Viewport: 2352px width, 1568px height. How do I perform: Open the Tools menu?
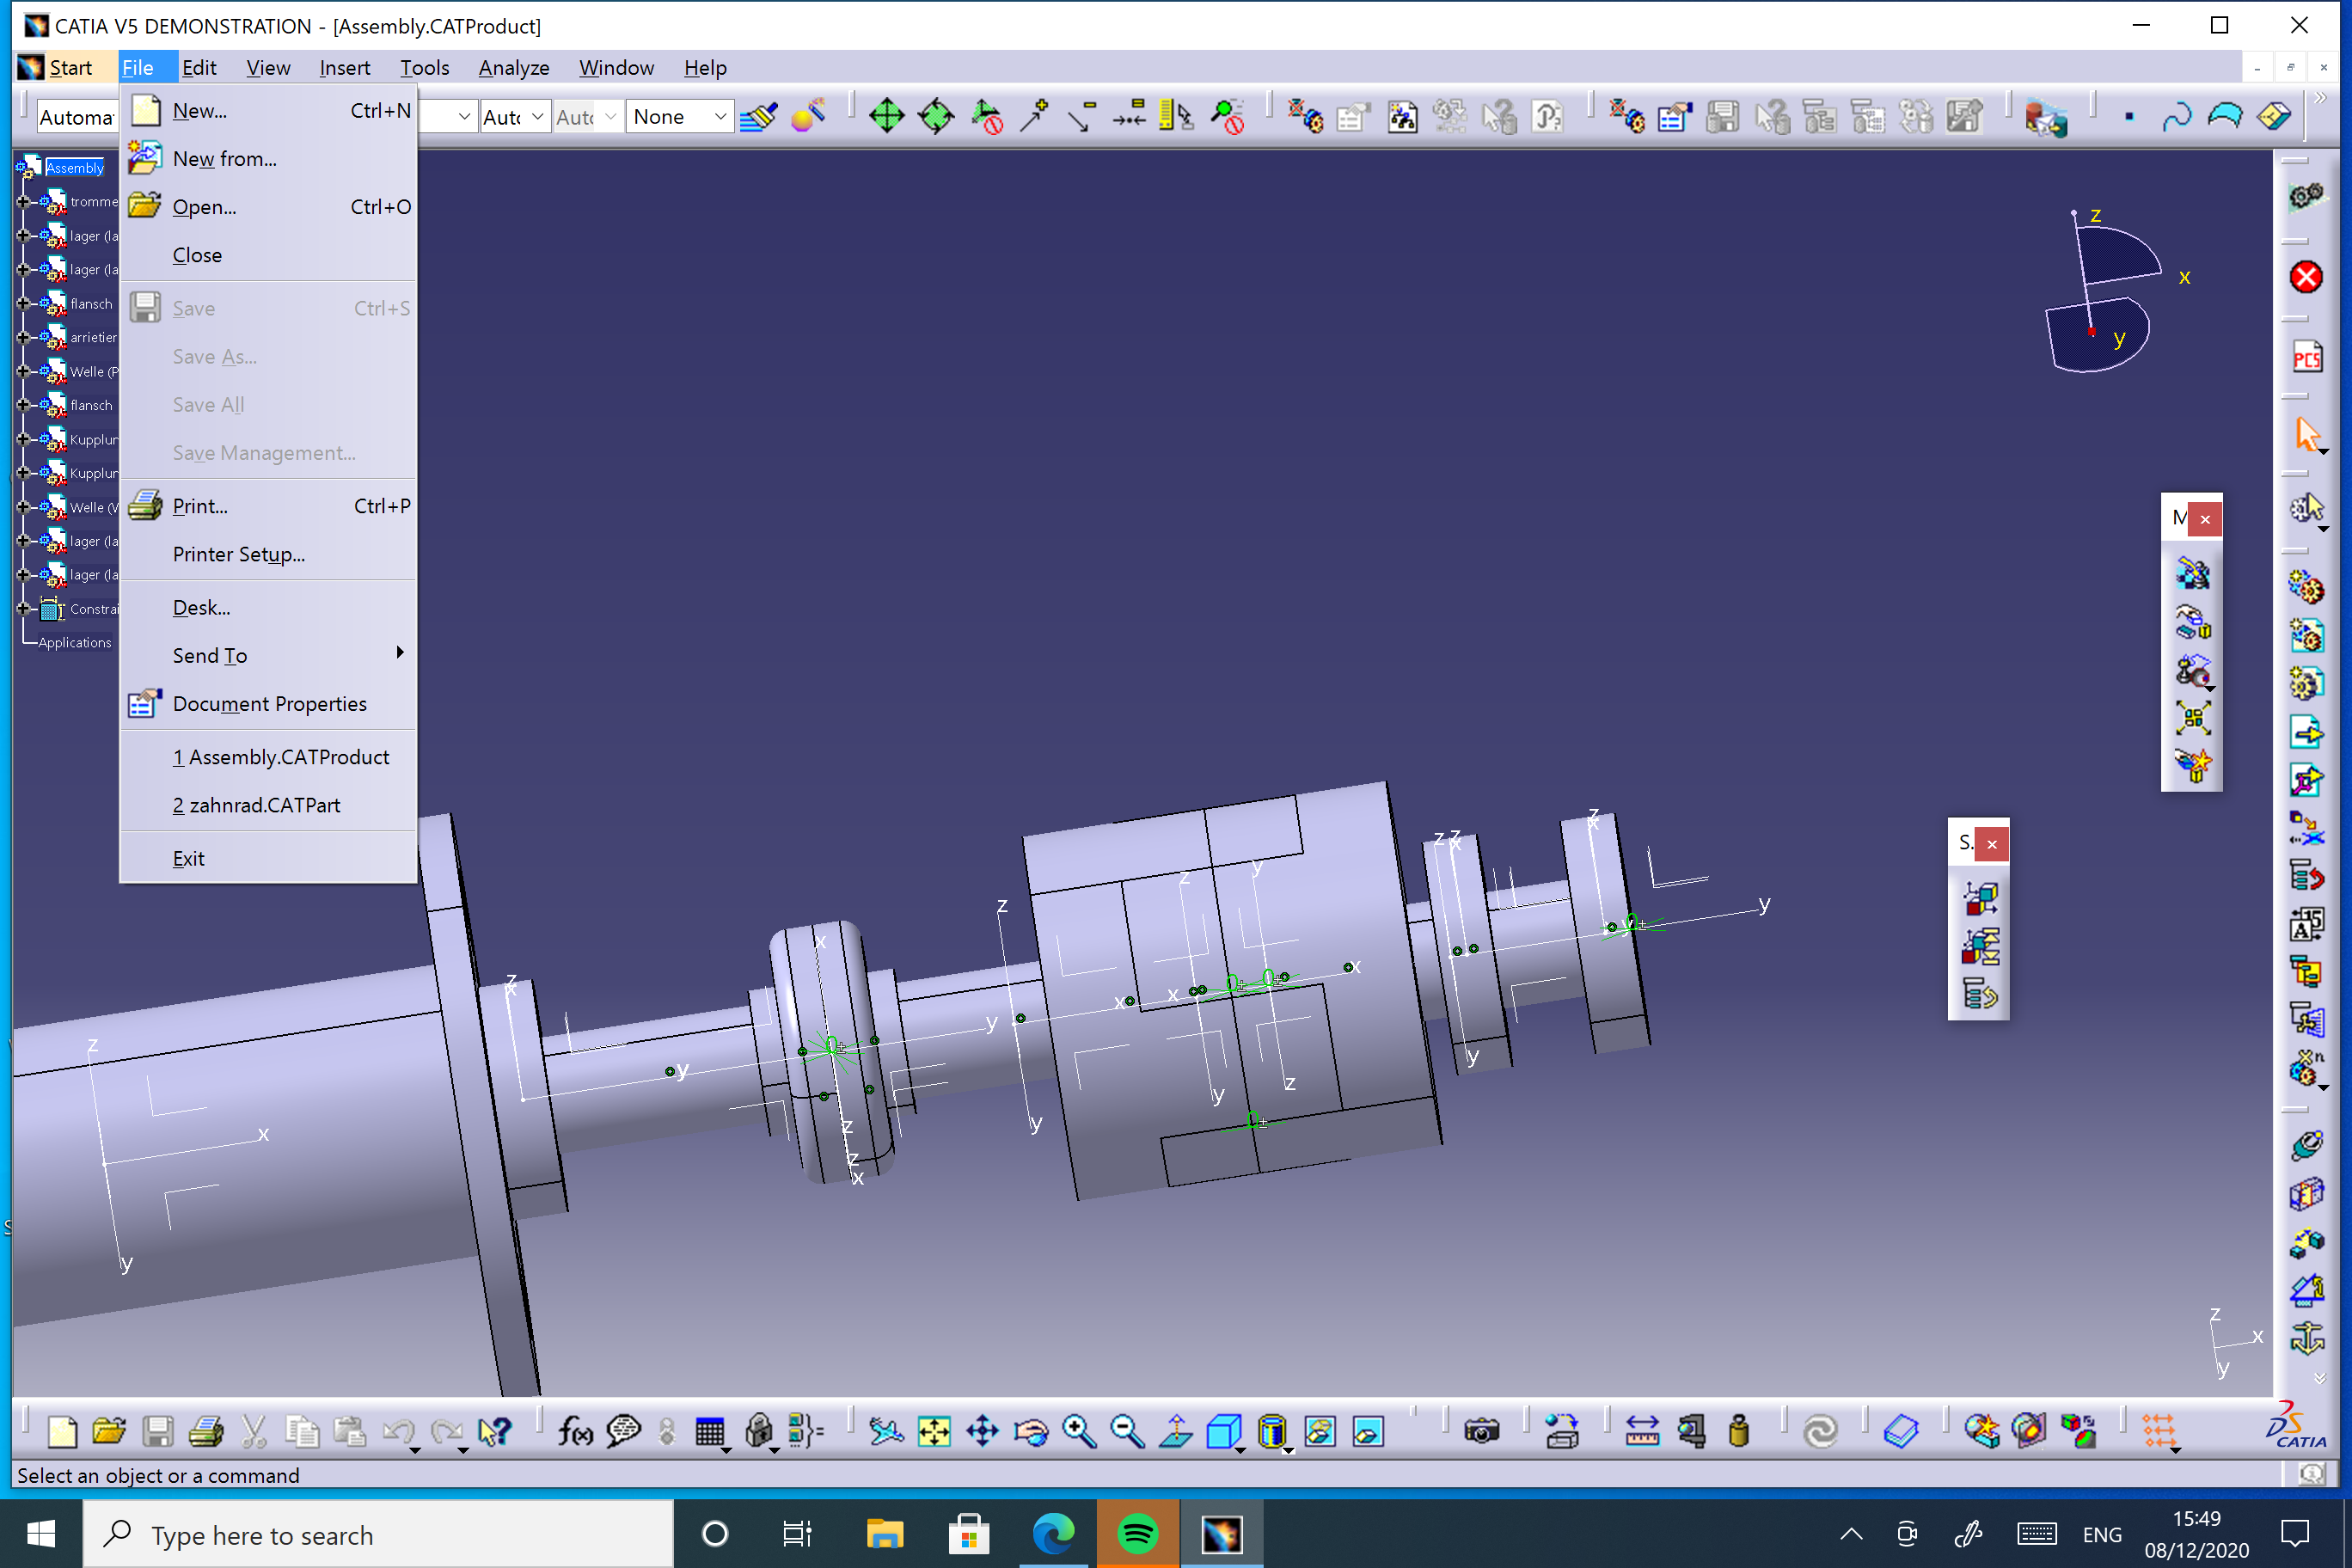pos(424,67)
